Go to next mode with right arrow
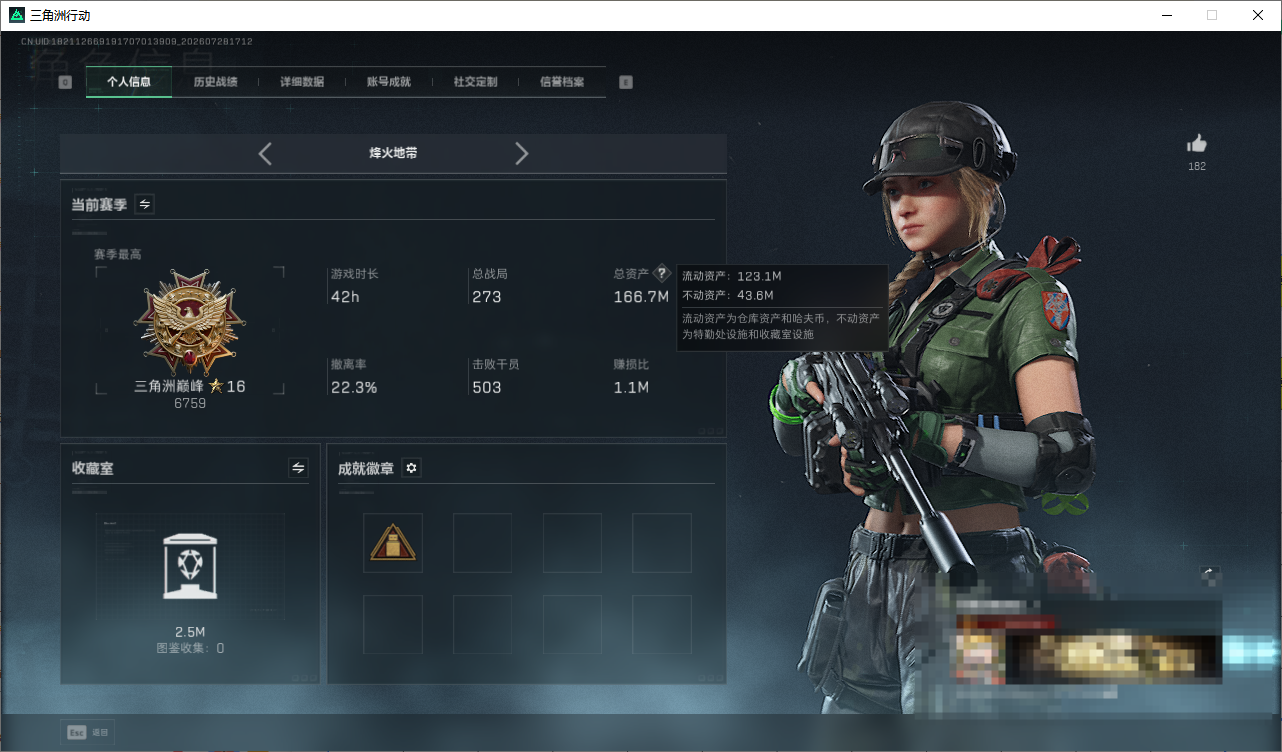Screen dimensions: 1282x752 click(x=521, y=153)
